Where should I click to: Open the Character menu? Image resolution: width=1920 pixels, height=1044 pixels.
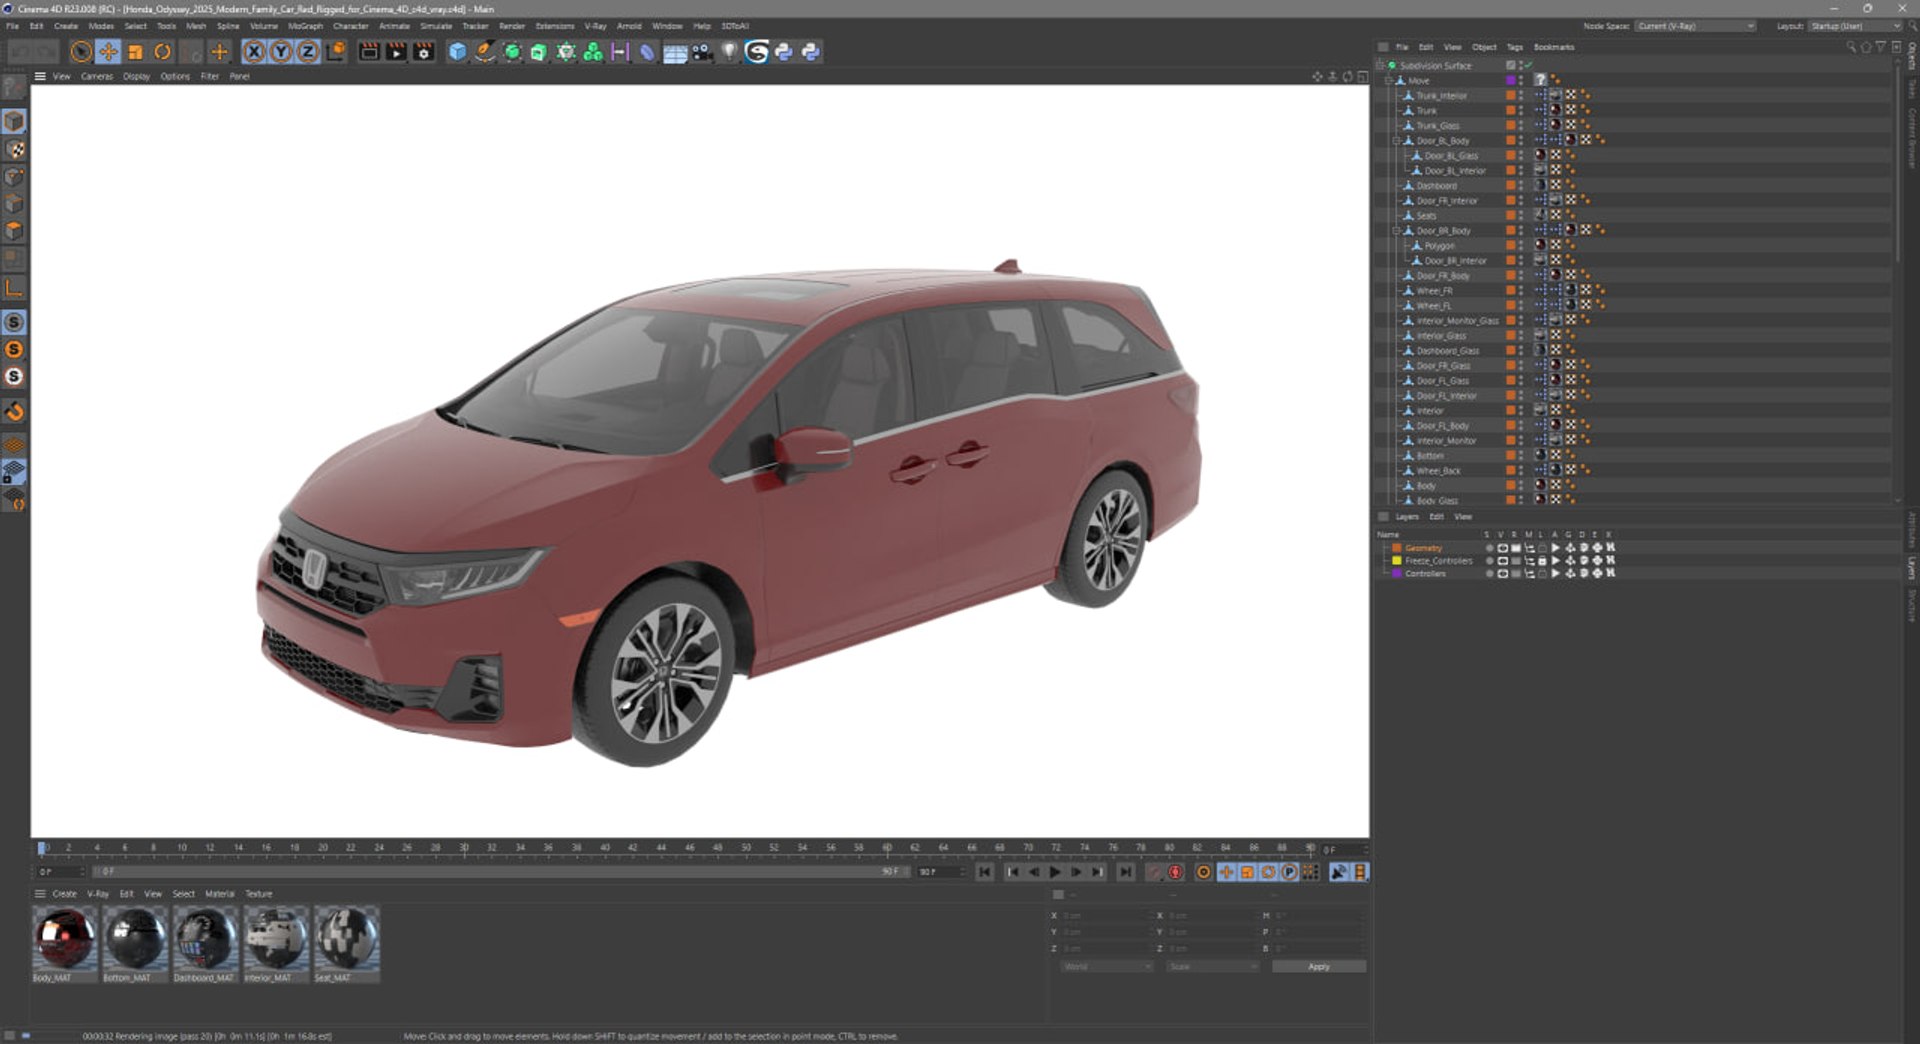350,26
